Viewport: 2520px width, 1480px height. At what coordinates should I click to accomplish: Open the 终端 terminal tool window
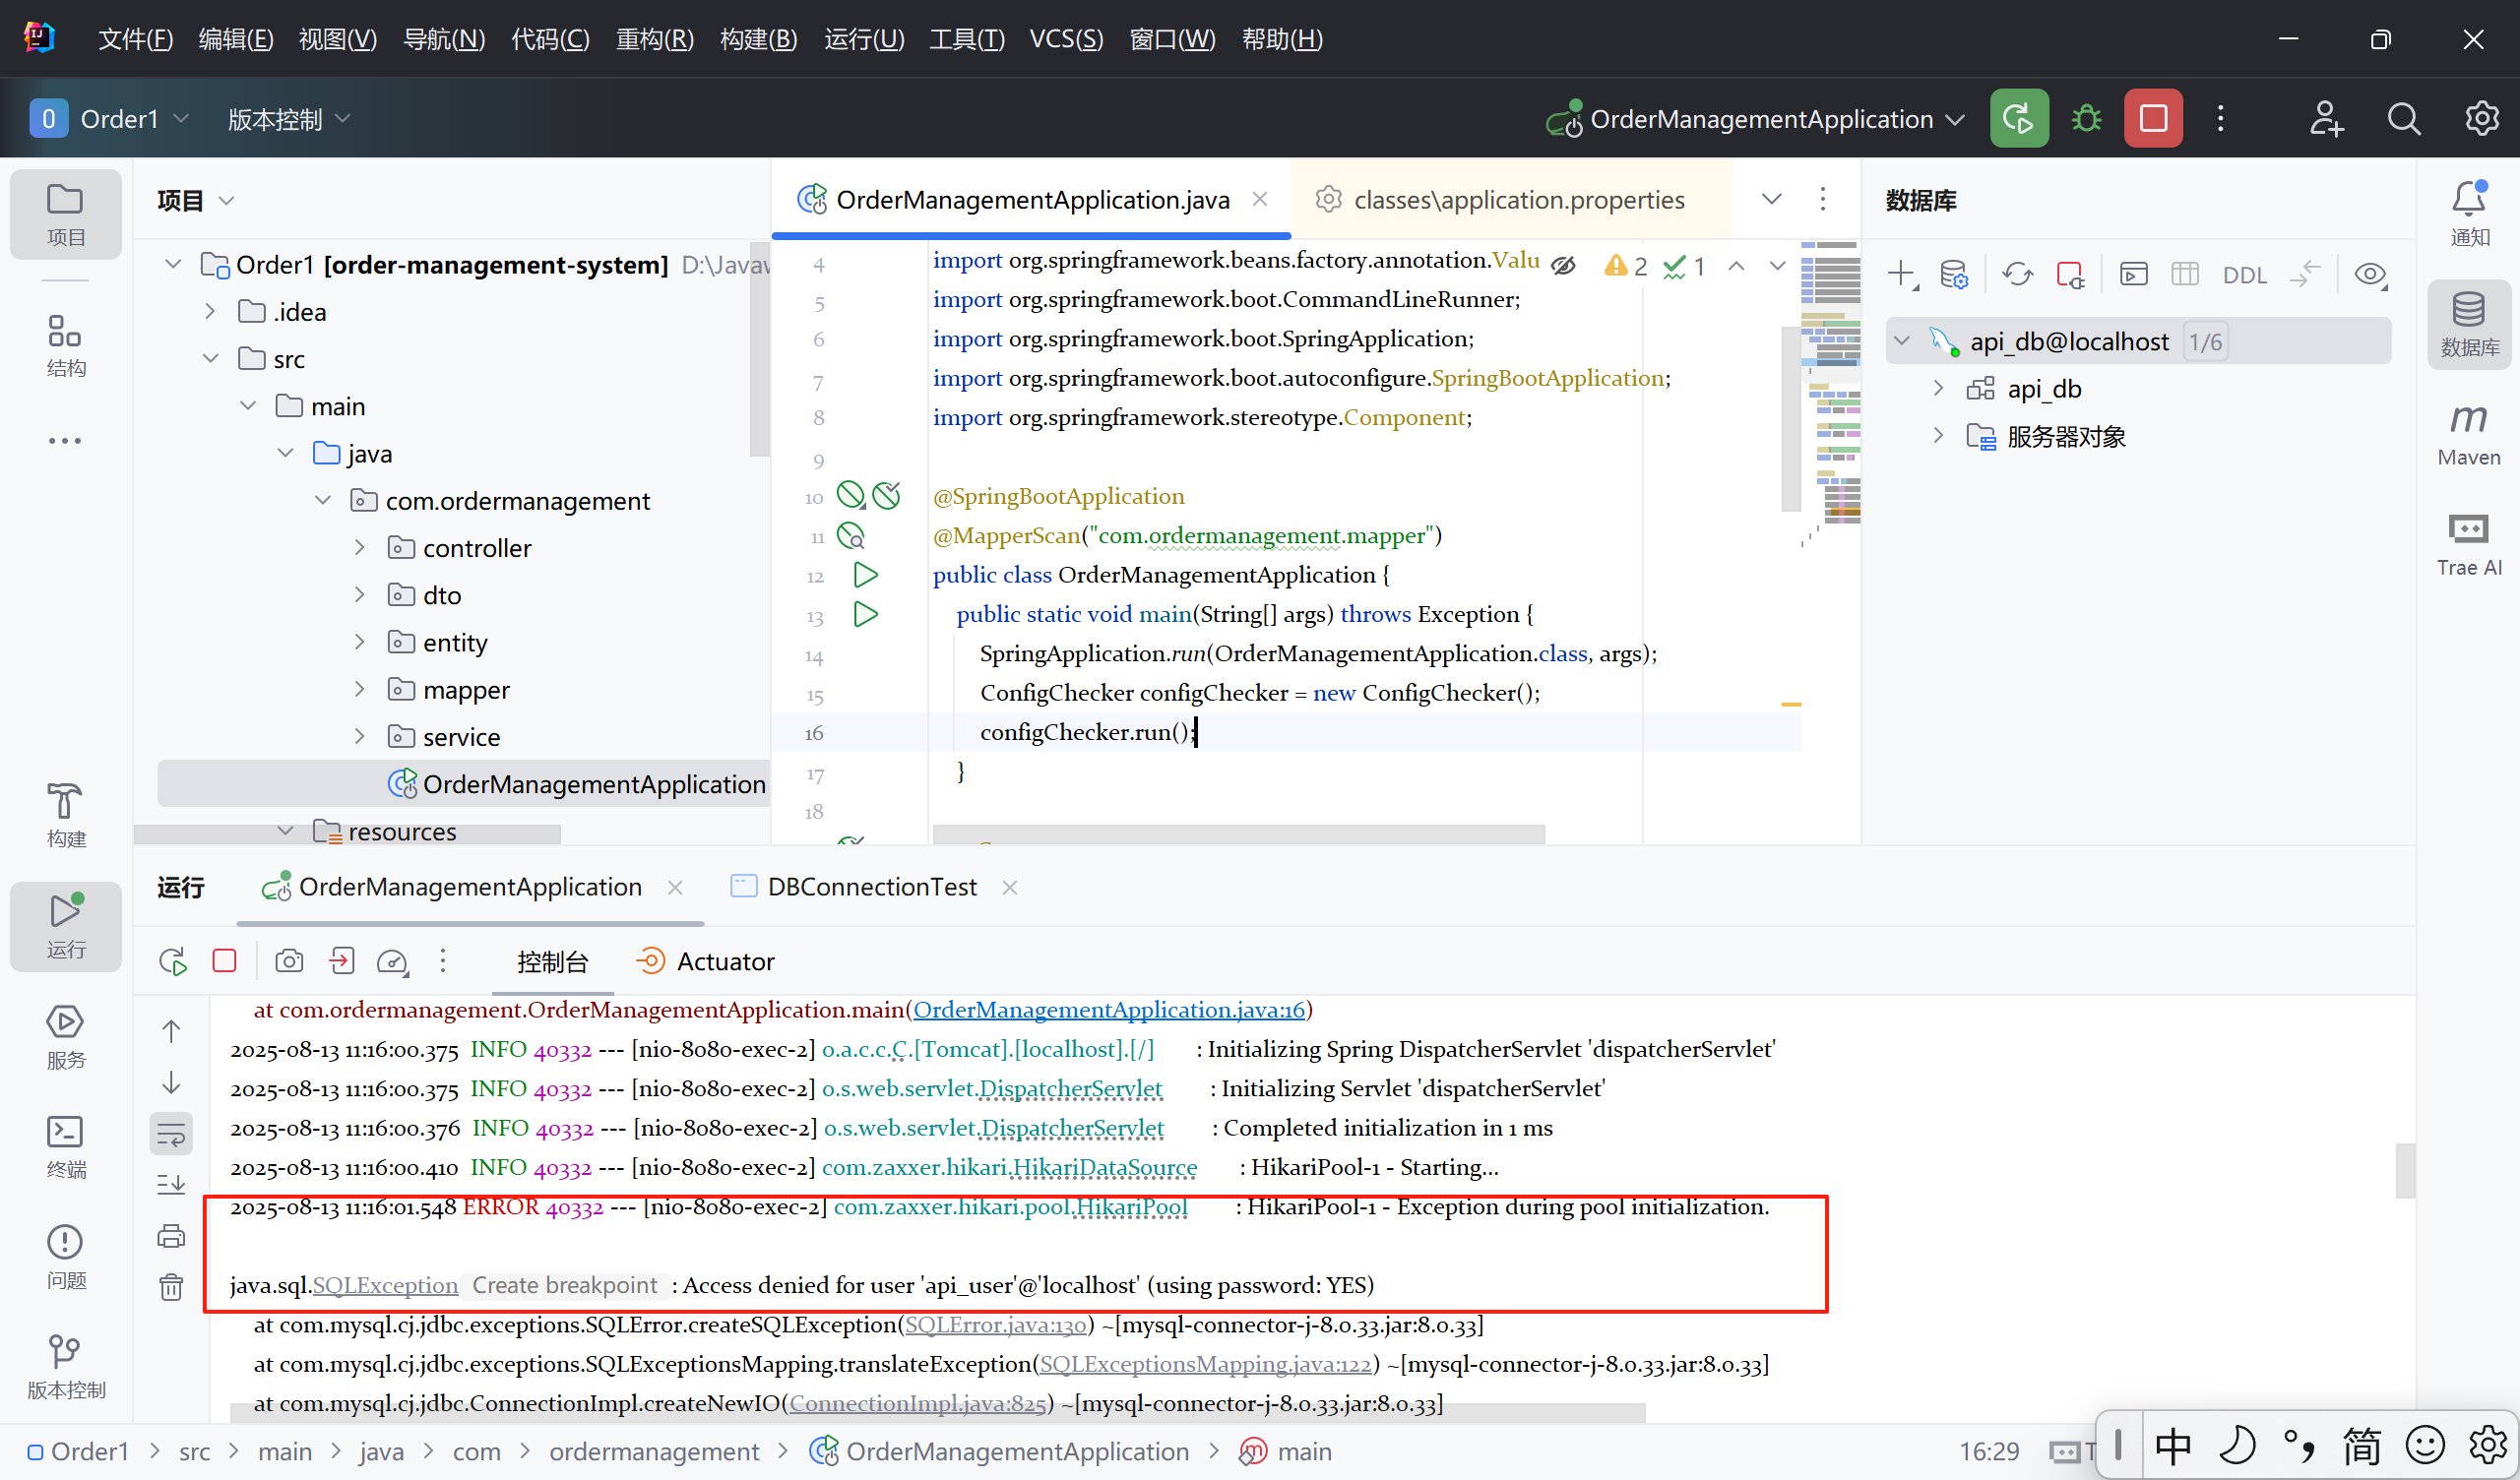(x=65, y=1147)
